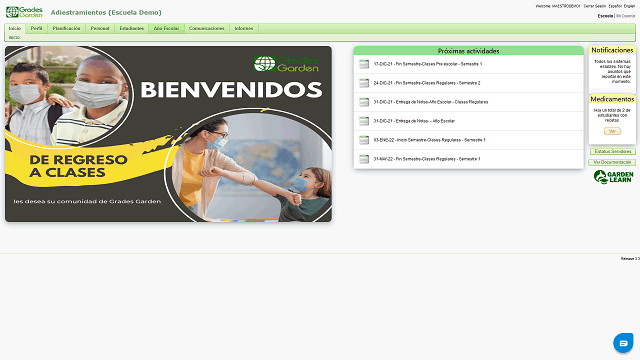Click calendar icon for 31-DIC-21 Entrega de Notas - - Año Escolar
This screenshot has height=360, width=640.
(364, 121)
